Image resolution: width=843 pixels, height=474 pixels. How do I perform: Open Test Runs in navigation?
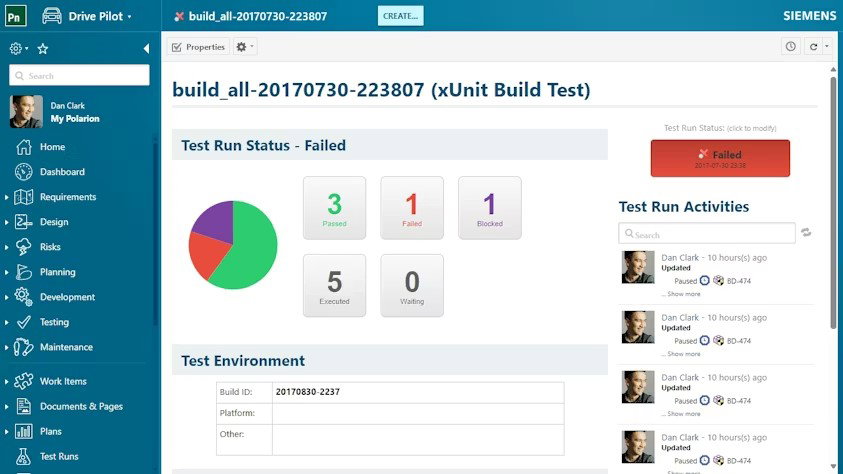pyautogui.click(x=59, y=456)
